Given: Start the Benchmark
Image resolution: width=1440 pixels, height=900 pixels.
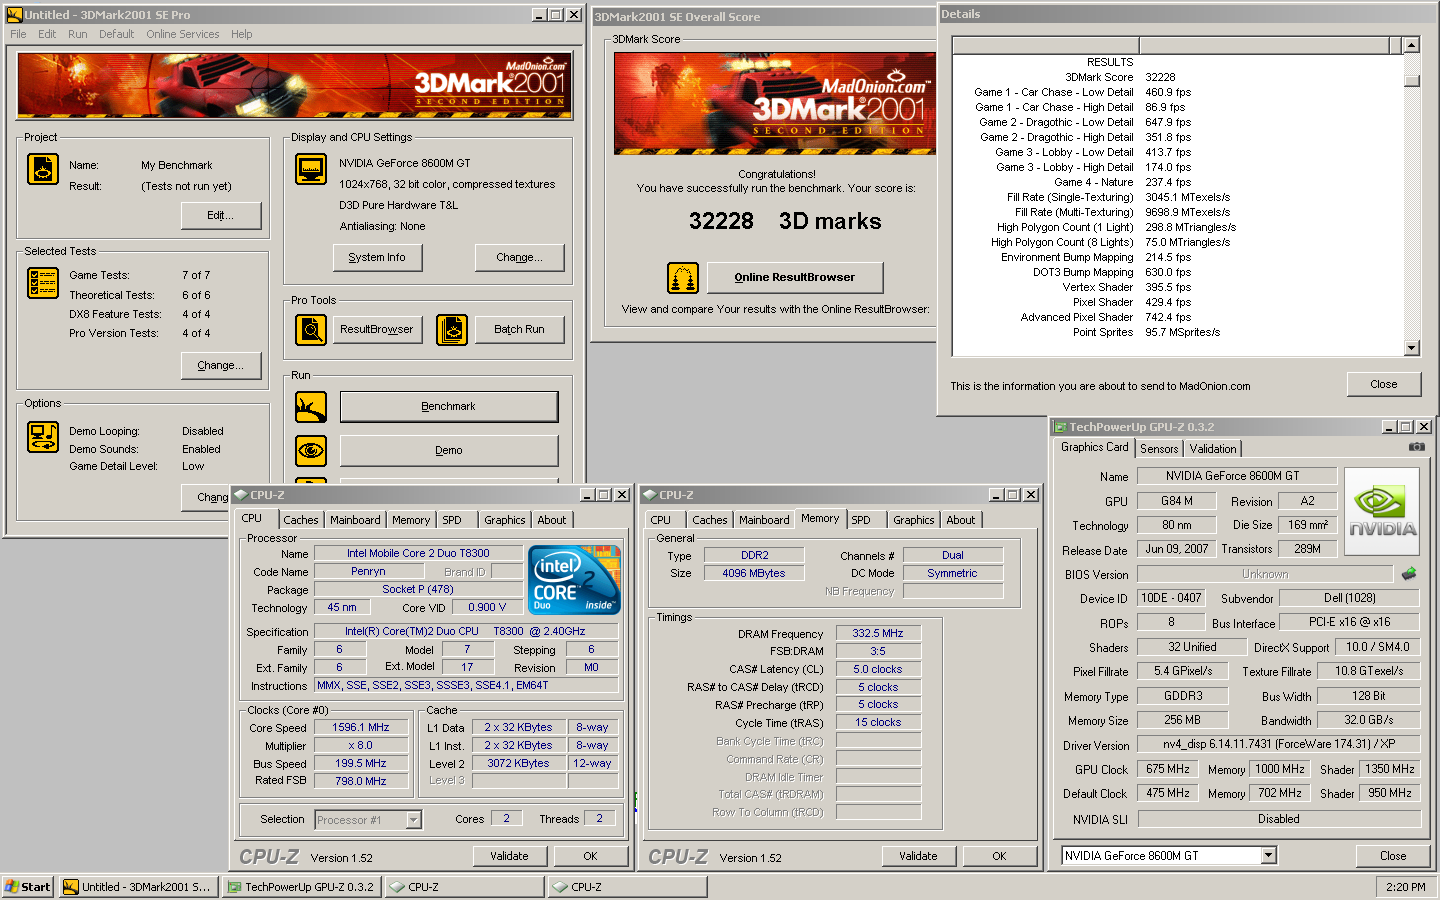Looking at the screenshot, I should (x=449, y=407).
